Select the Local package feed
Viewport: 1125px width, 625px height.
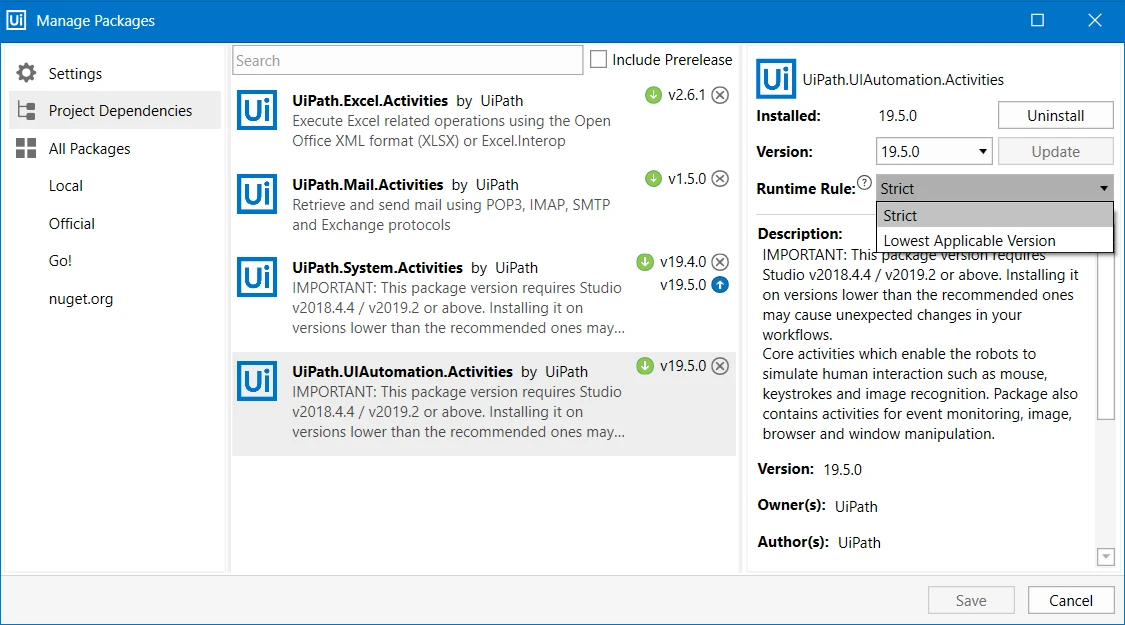click(65, 186)
